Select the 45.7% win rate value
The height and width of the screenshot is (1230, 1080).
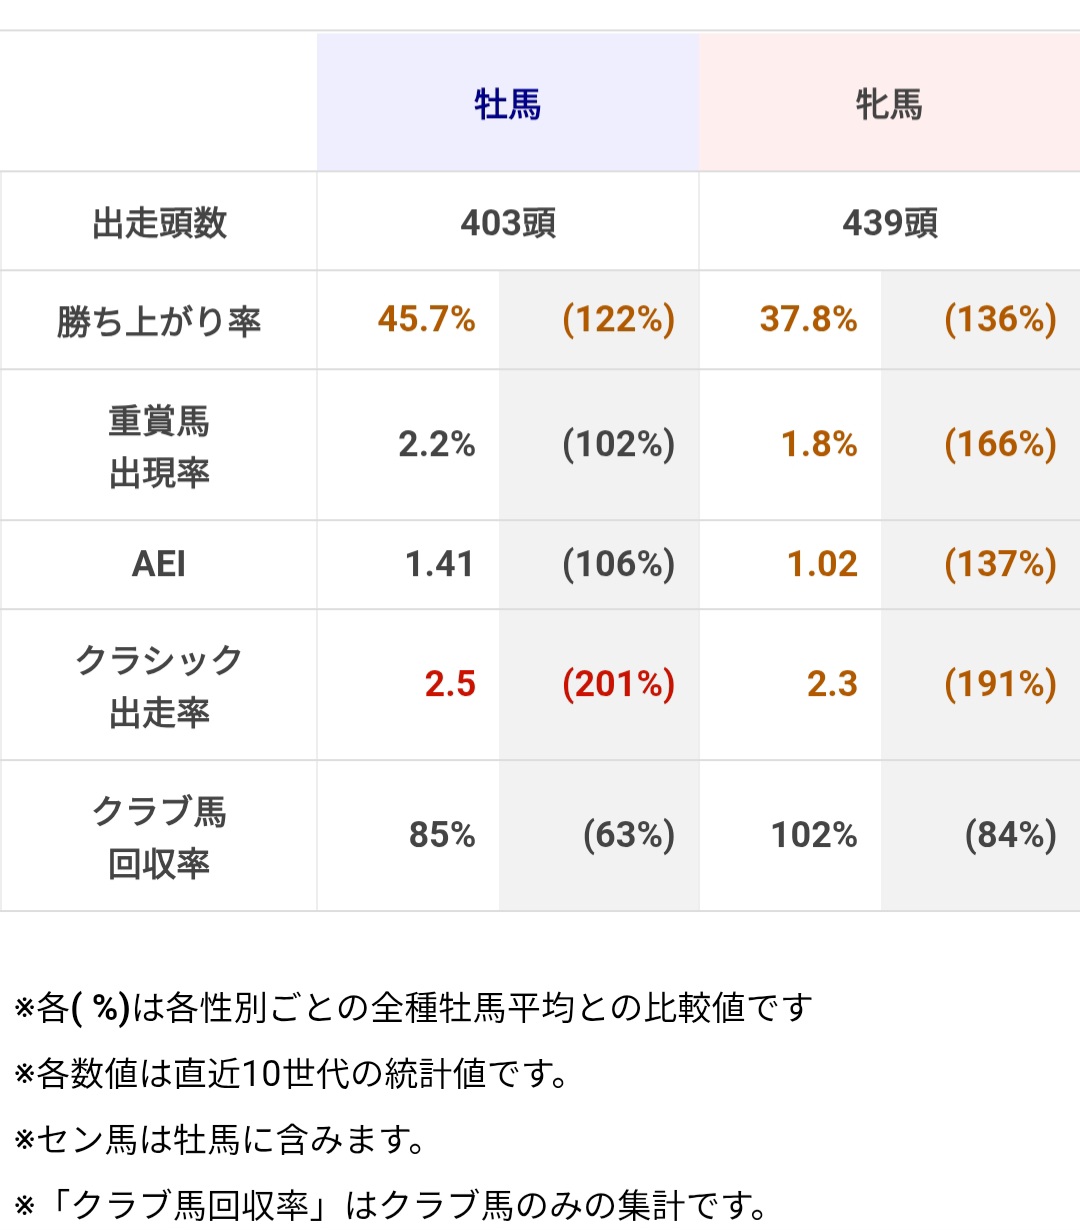426,320
